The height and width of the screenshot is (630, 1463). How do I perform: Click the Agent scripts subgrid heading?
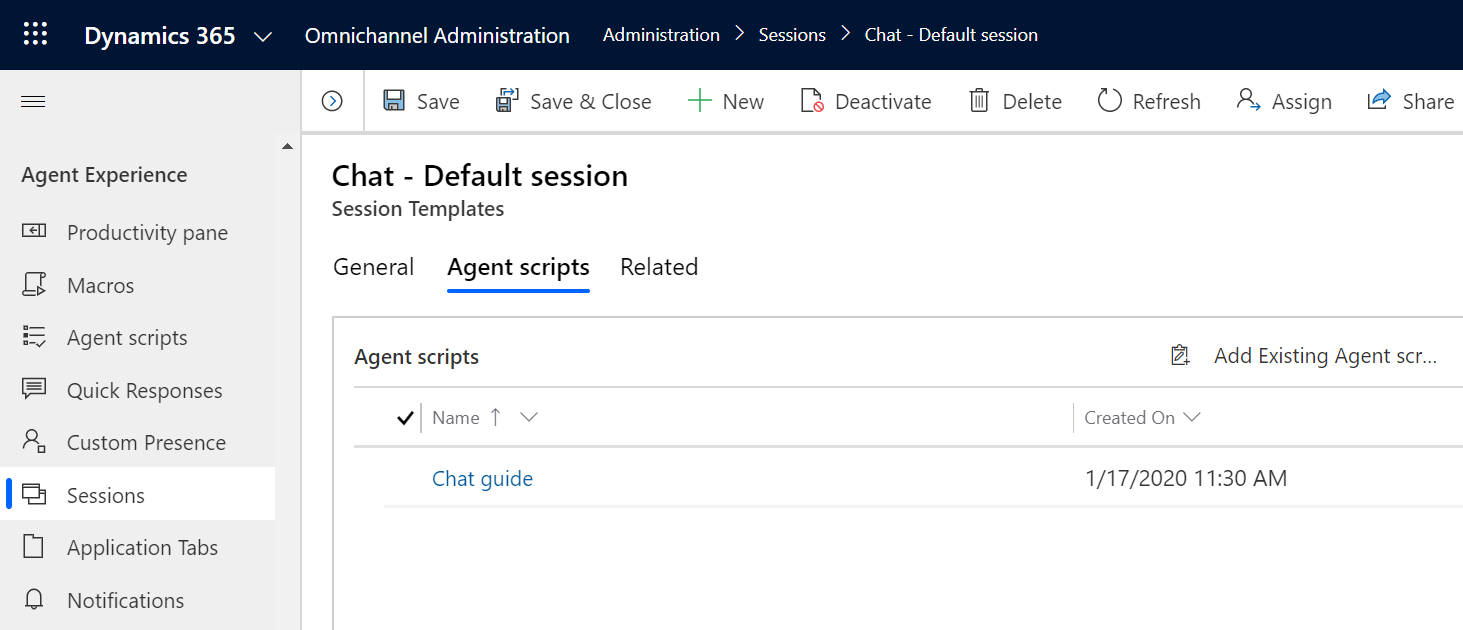[416, 357]
